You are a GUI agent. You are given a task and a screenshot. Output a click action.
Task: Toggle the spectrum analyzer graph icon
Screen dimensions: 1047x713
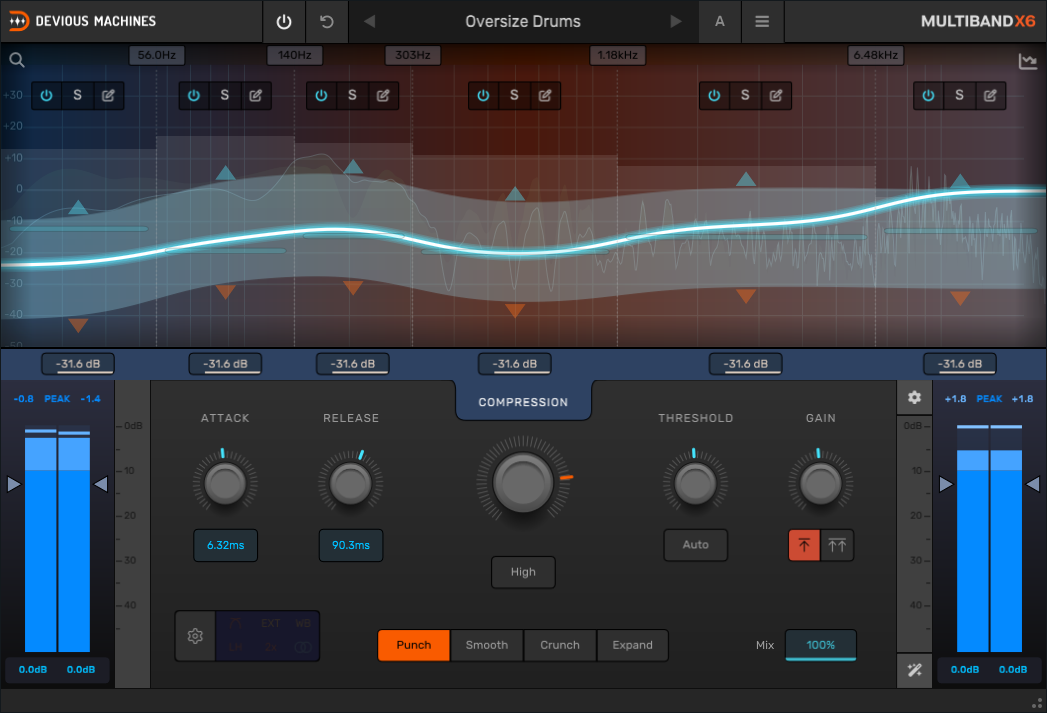point(1027,62)
